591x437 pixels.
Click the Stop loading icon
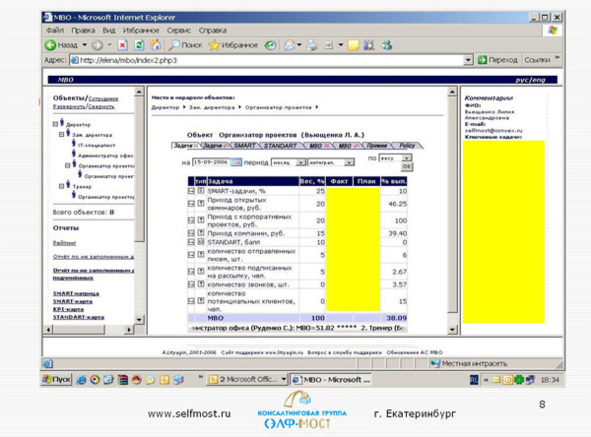point(122,45)
